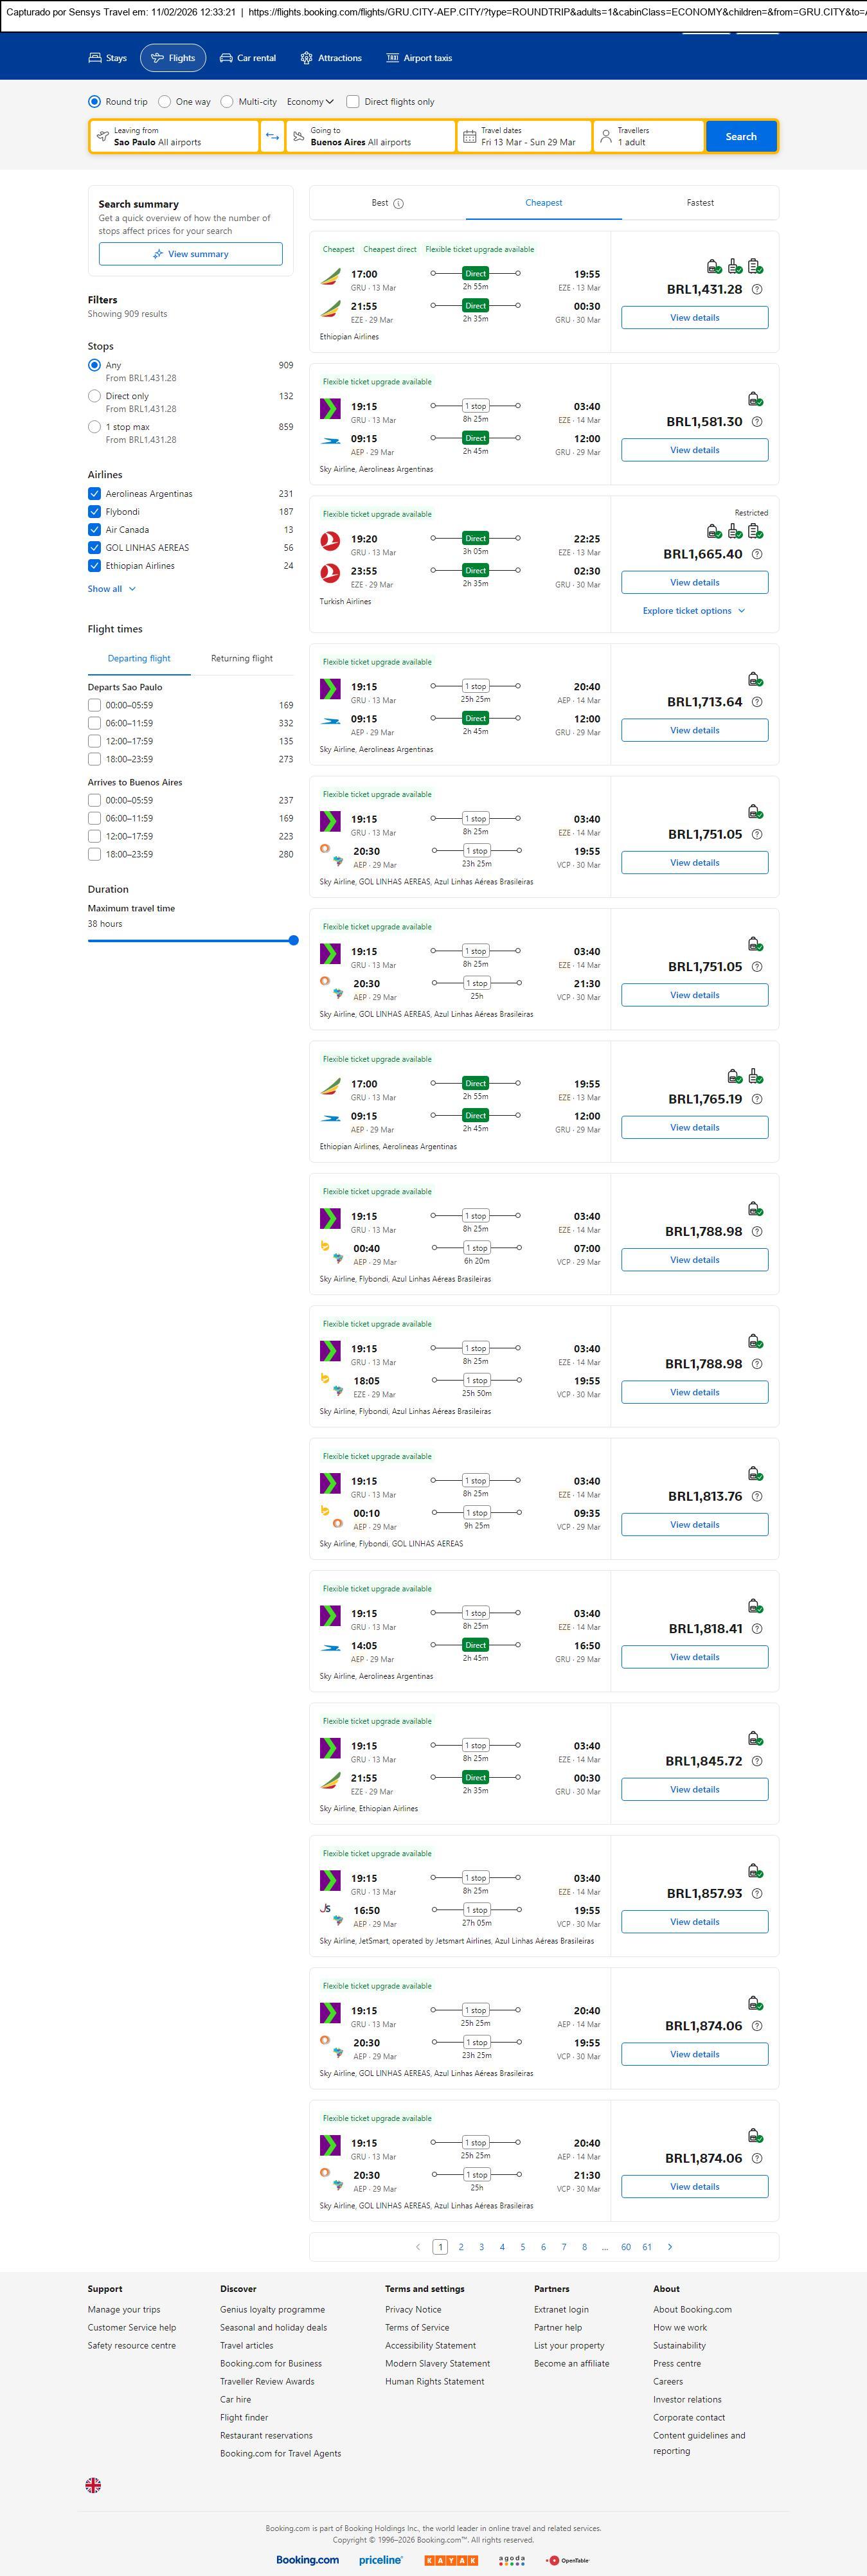The height and width of the screenshot is (2576, 867).
Task: Click the price info icon beside BRL1,665.40
Action: point(757,554)
